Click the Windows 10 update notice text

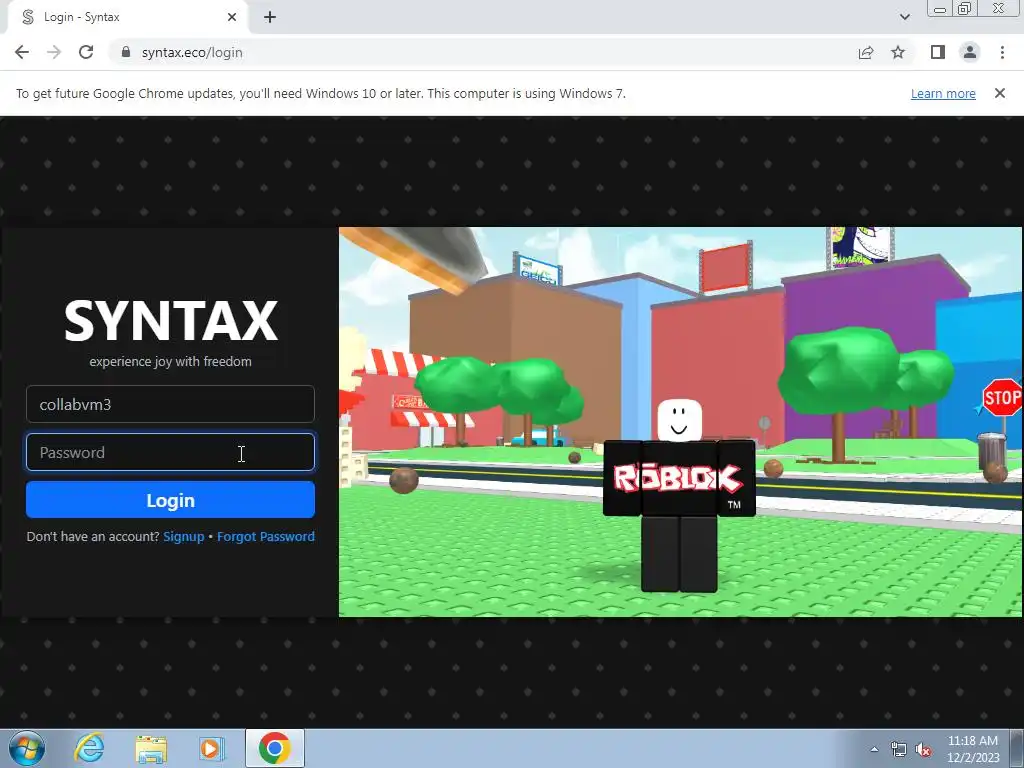[321, 93]
